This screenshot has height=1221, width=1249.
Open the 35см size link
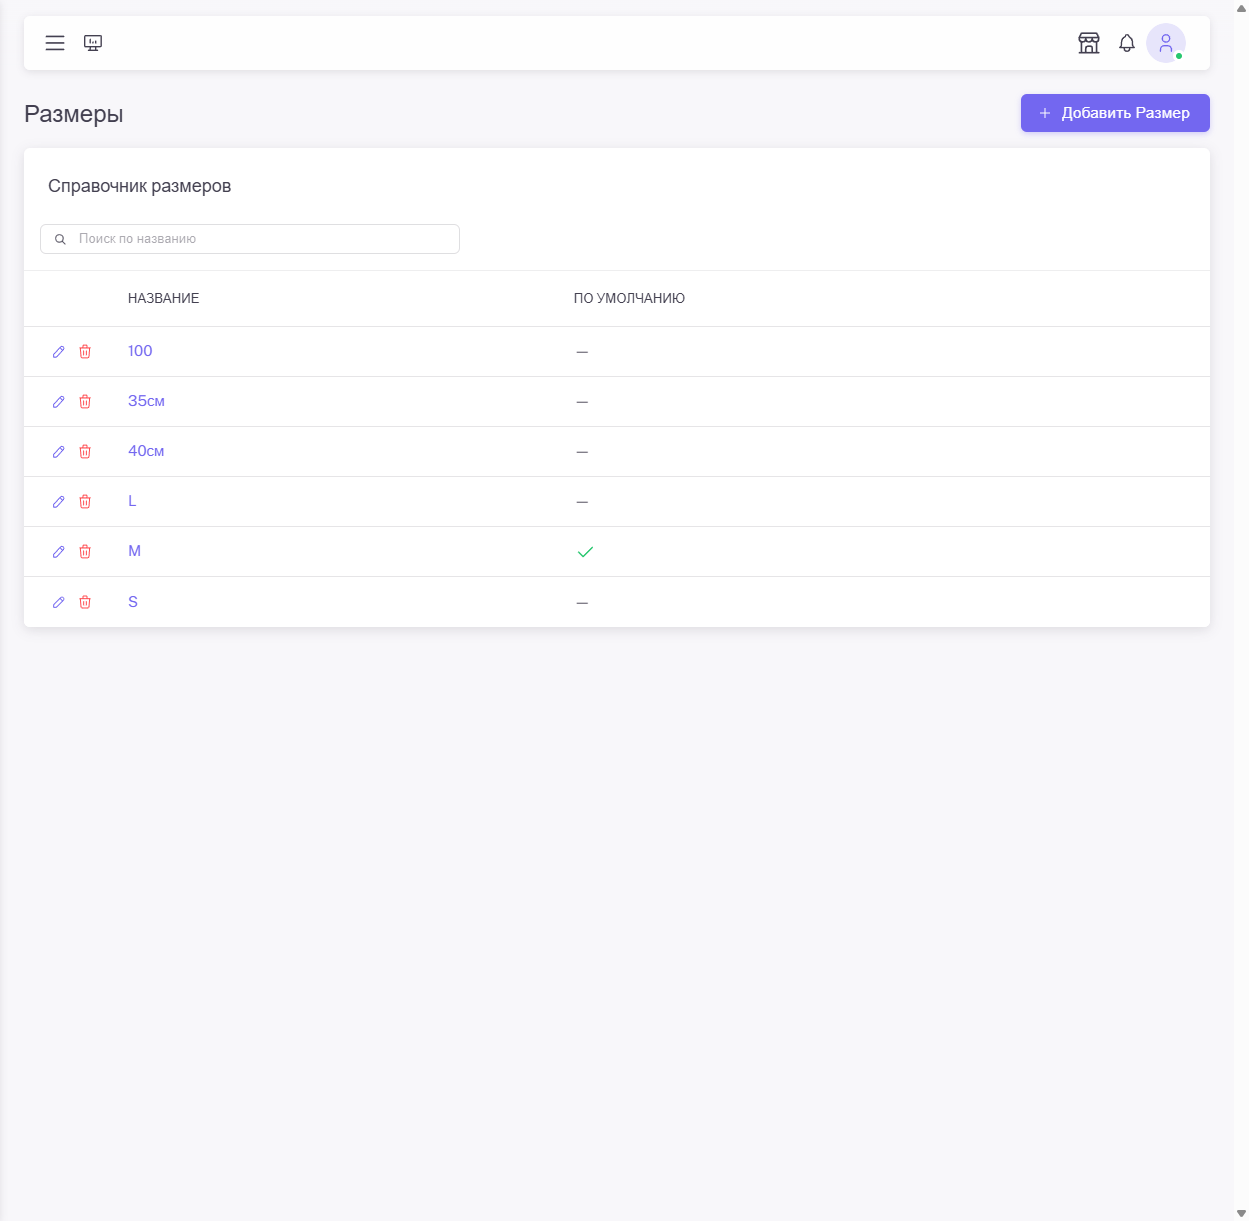(x=146, y=401)
